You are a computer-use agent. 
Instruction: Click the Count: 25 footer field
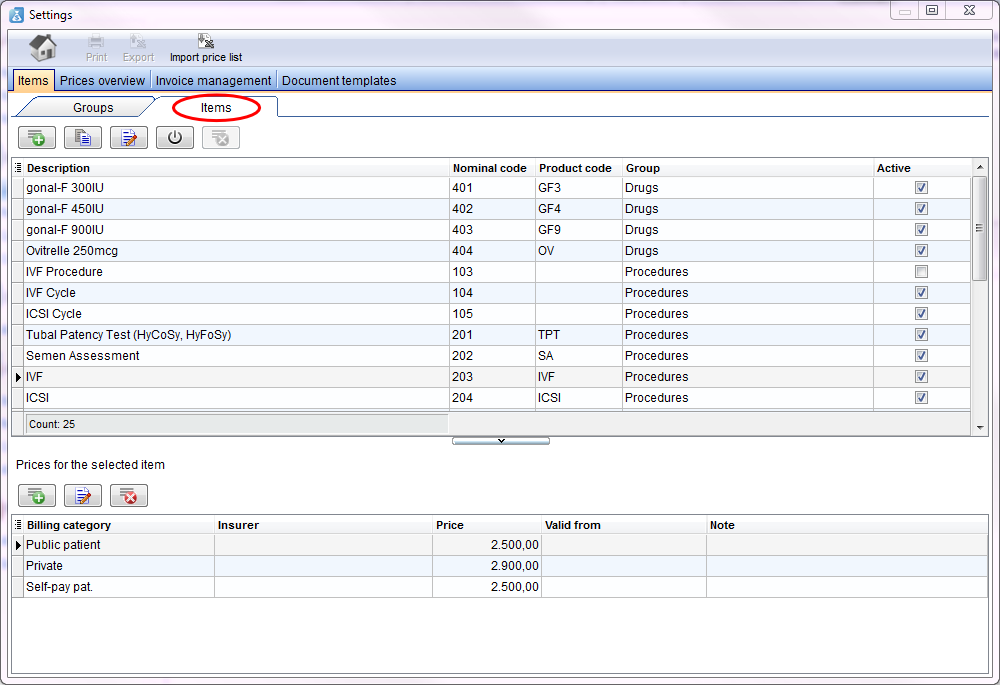pyautogui.click(x=237, y=424)
